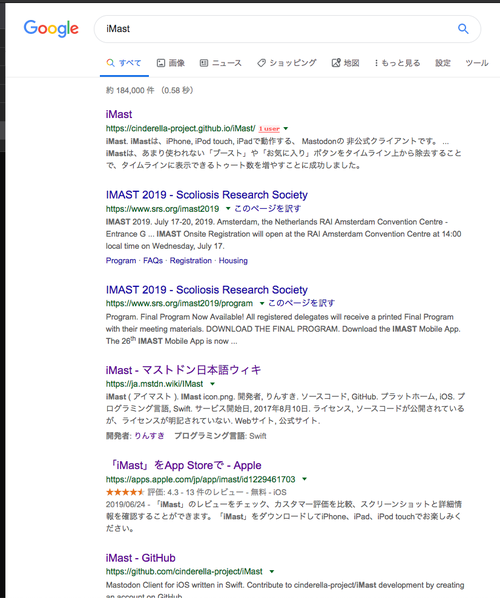The width and height of the screenshot is (500, 598).
Task: Expand arrow beside srs.org/imast2019 URL
Action: pos(228,208)
